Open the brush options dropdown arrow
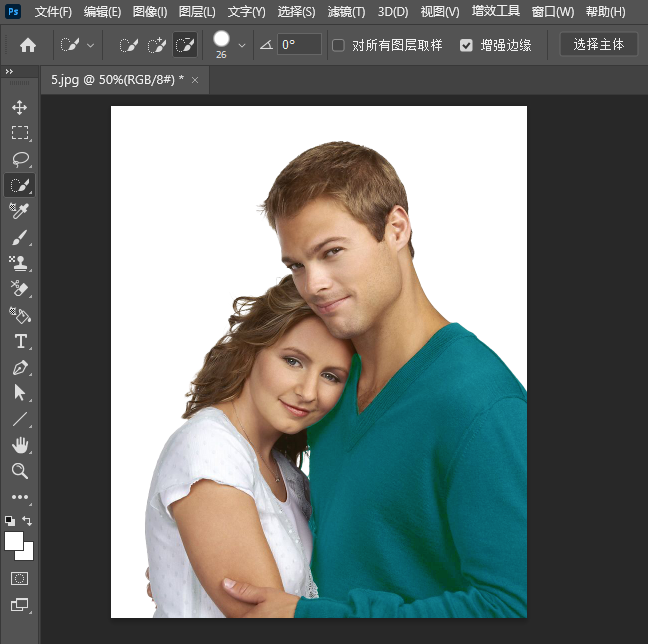 [x=242, y=45]
